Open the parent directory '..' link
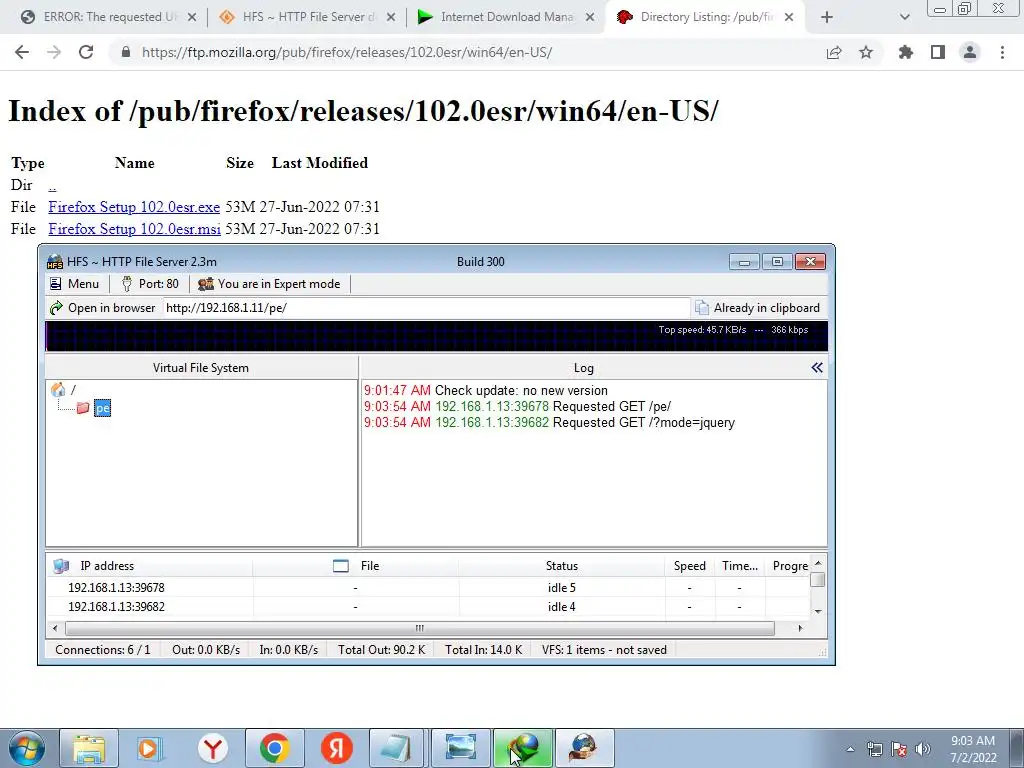The width and height of the screenshot is (1024, 768). pyautogui.click(x=52, y=185)
